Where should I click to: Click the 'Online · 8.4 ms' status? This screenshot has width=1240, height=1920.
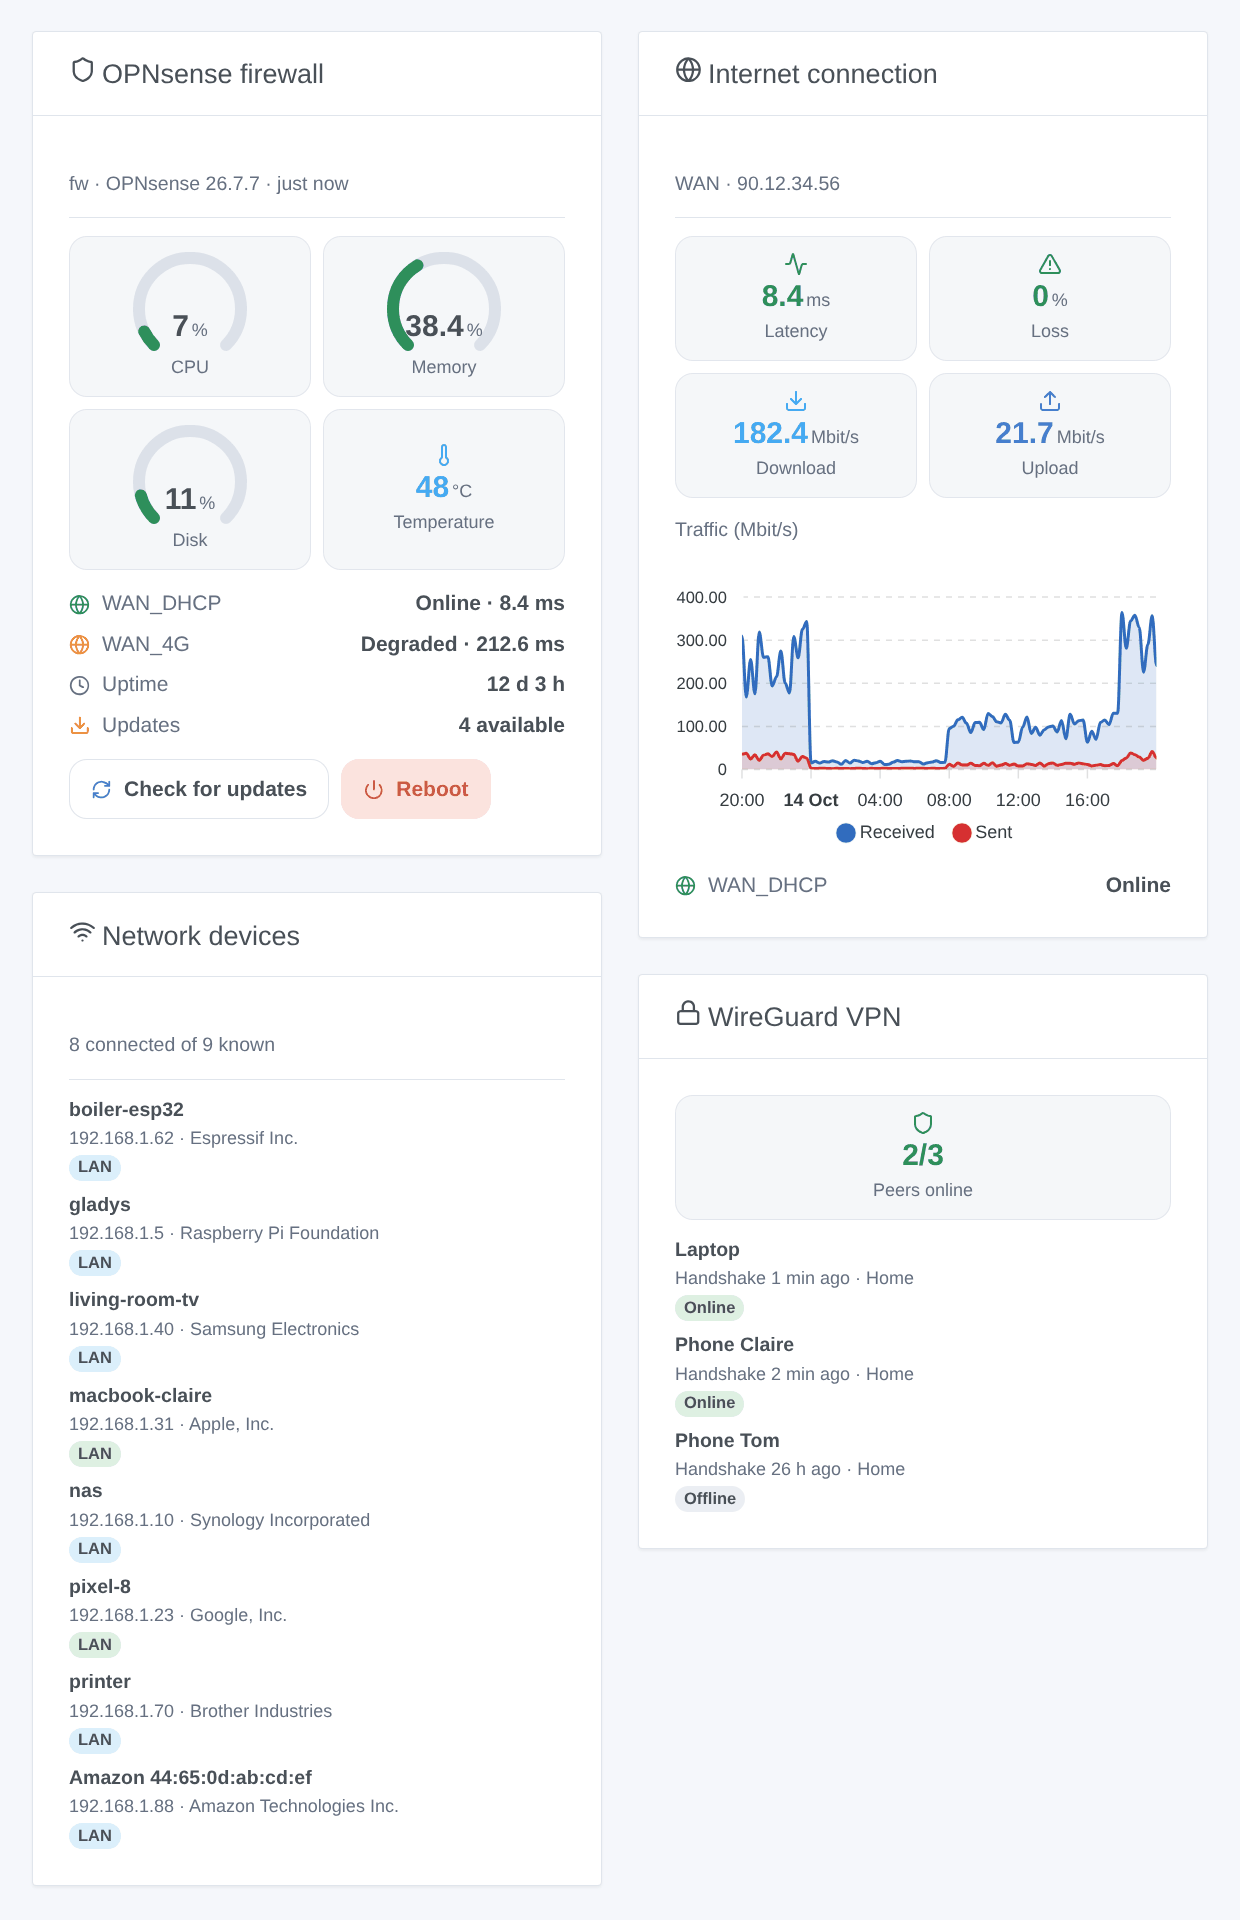click(490, 603)
